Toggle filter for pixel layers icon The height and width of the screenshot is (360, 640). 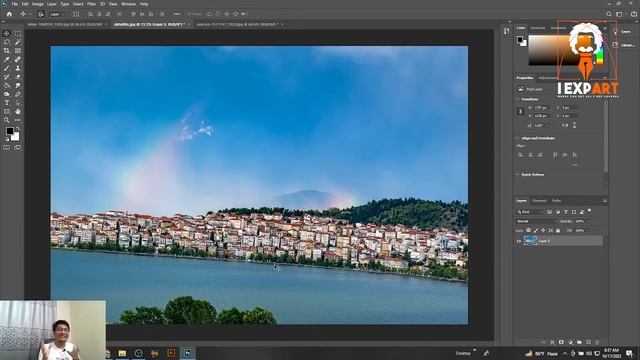coord(550,212)
